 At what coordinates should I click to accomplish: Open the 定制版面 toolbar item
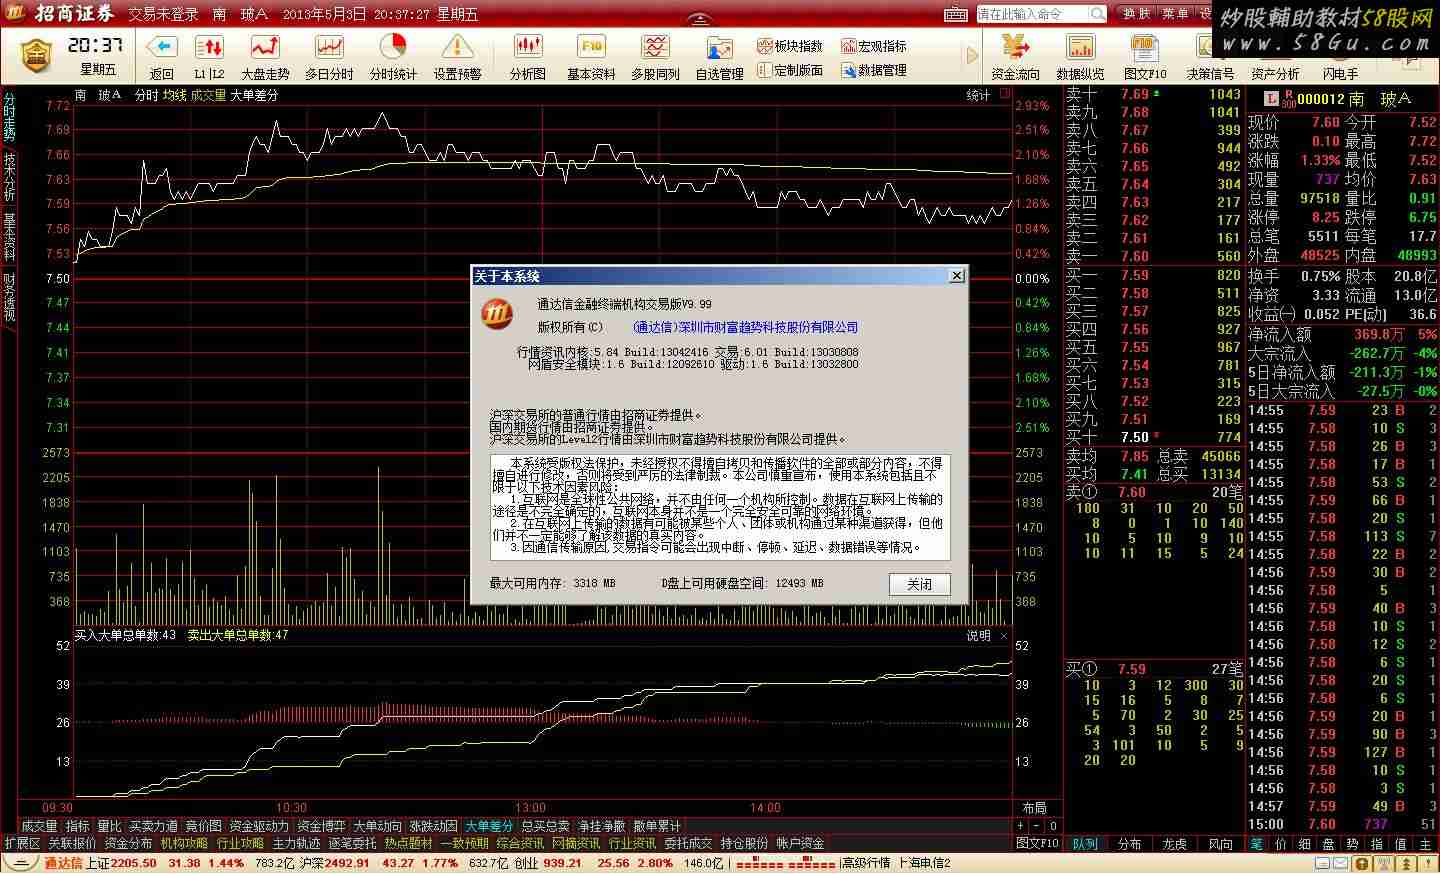coord(790,70)
